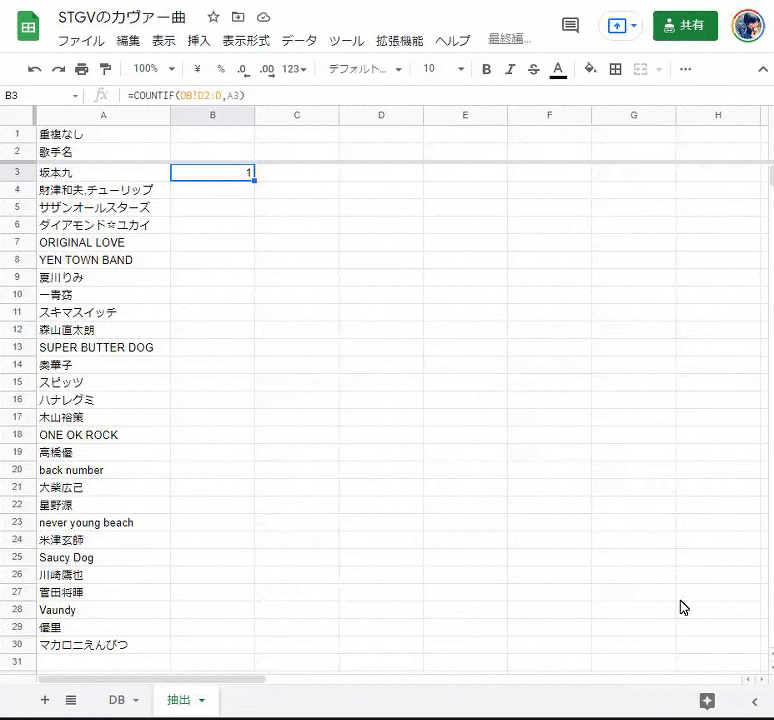Image resolution: width=774 pixels, height=720 pixels.
Task: Open the zoom 100% dropdown
Action: pos(154,69)
